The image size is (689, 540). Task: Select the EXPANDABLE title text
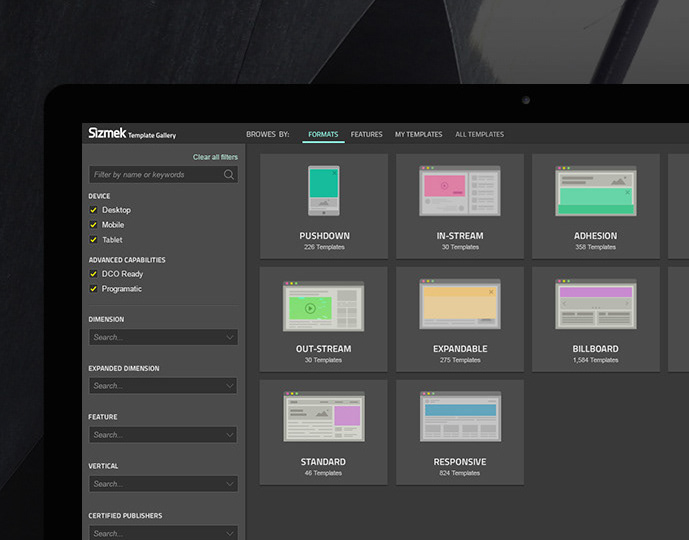click(460, 349)
